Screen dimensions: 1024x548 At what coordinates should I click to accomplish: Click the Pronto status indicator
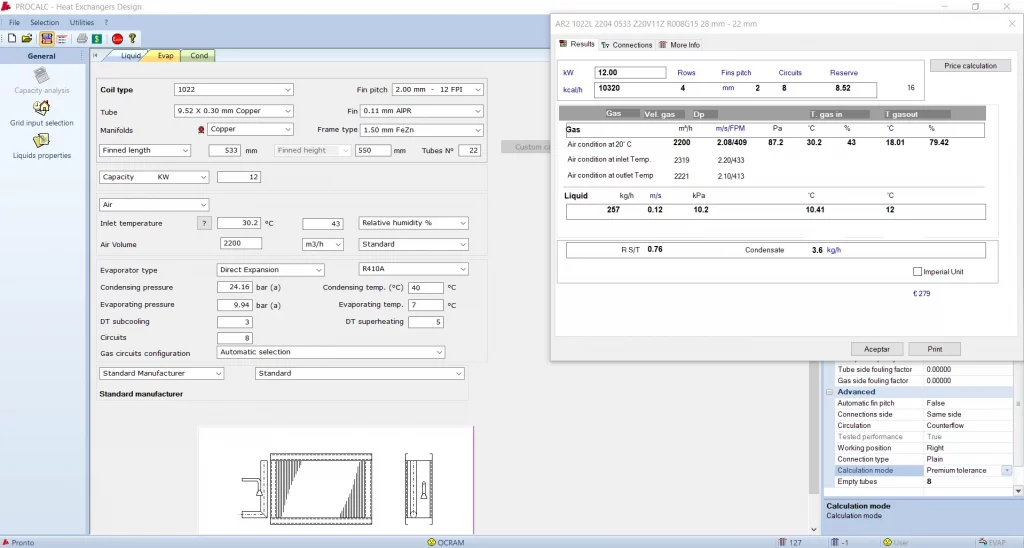(x=18, y=542)
